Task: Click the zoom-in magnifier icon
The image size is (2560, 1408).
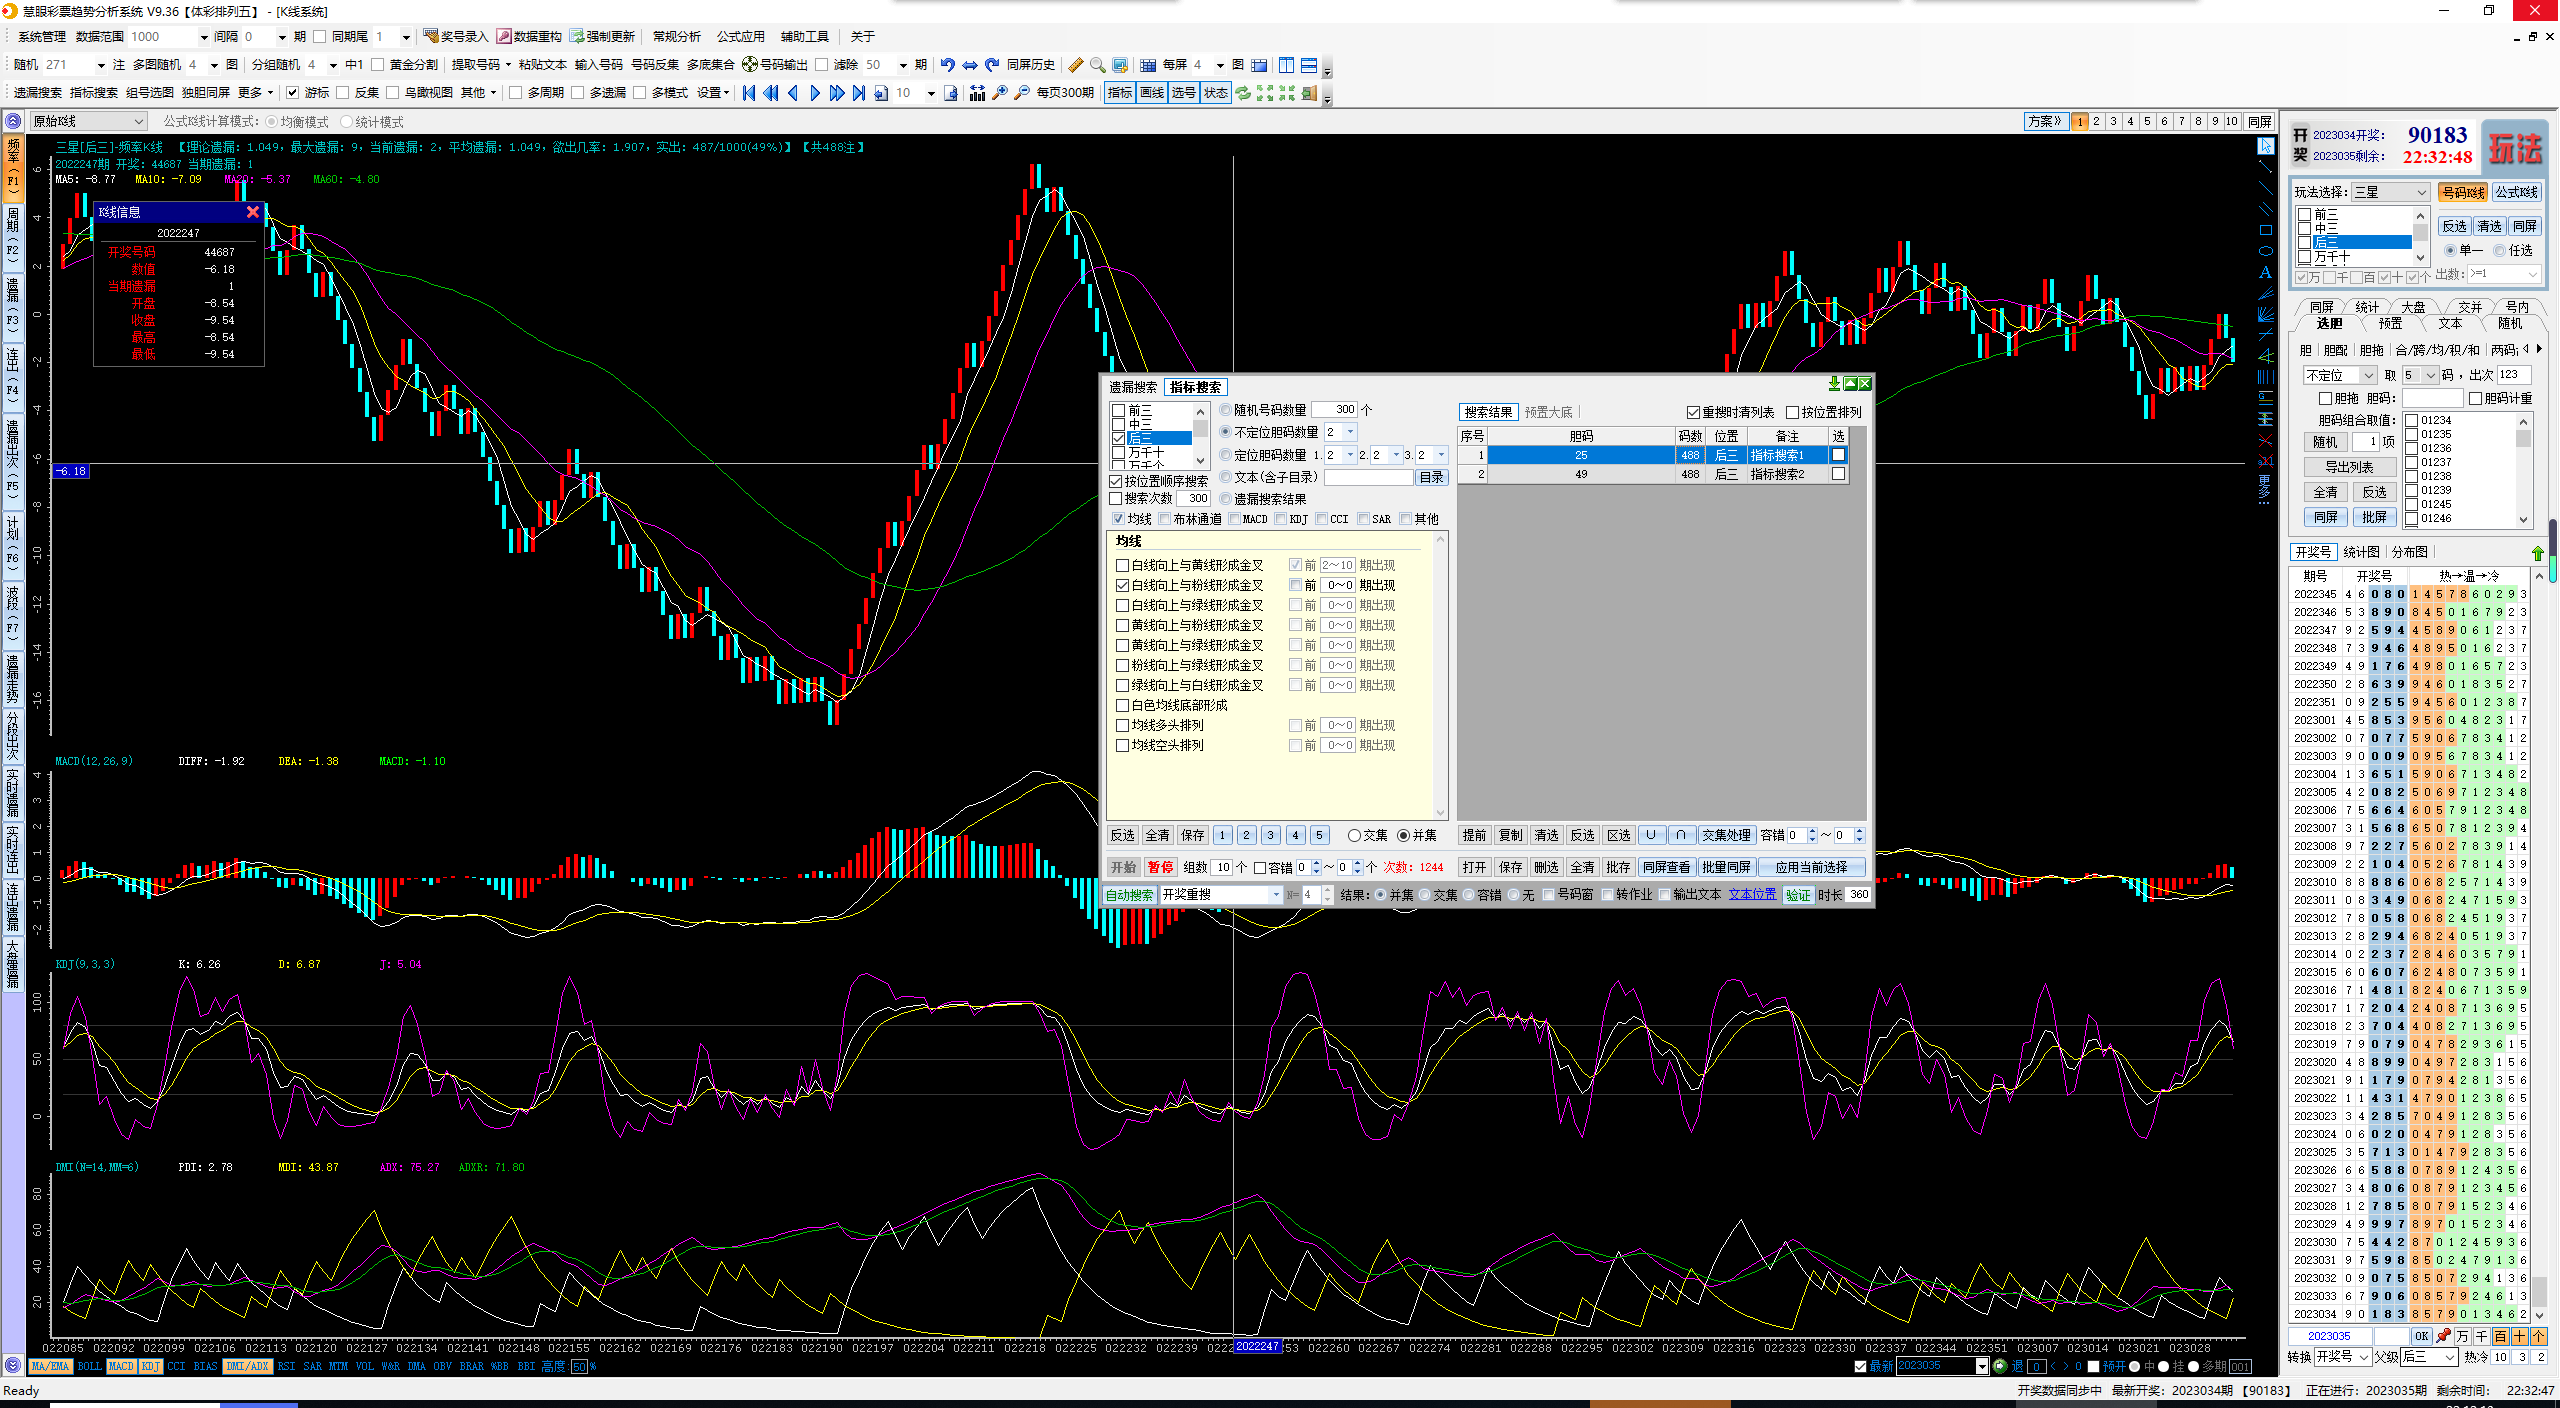Action: point(1000,93)
